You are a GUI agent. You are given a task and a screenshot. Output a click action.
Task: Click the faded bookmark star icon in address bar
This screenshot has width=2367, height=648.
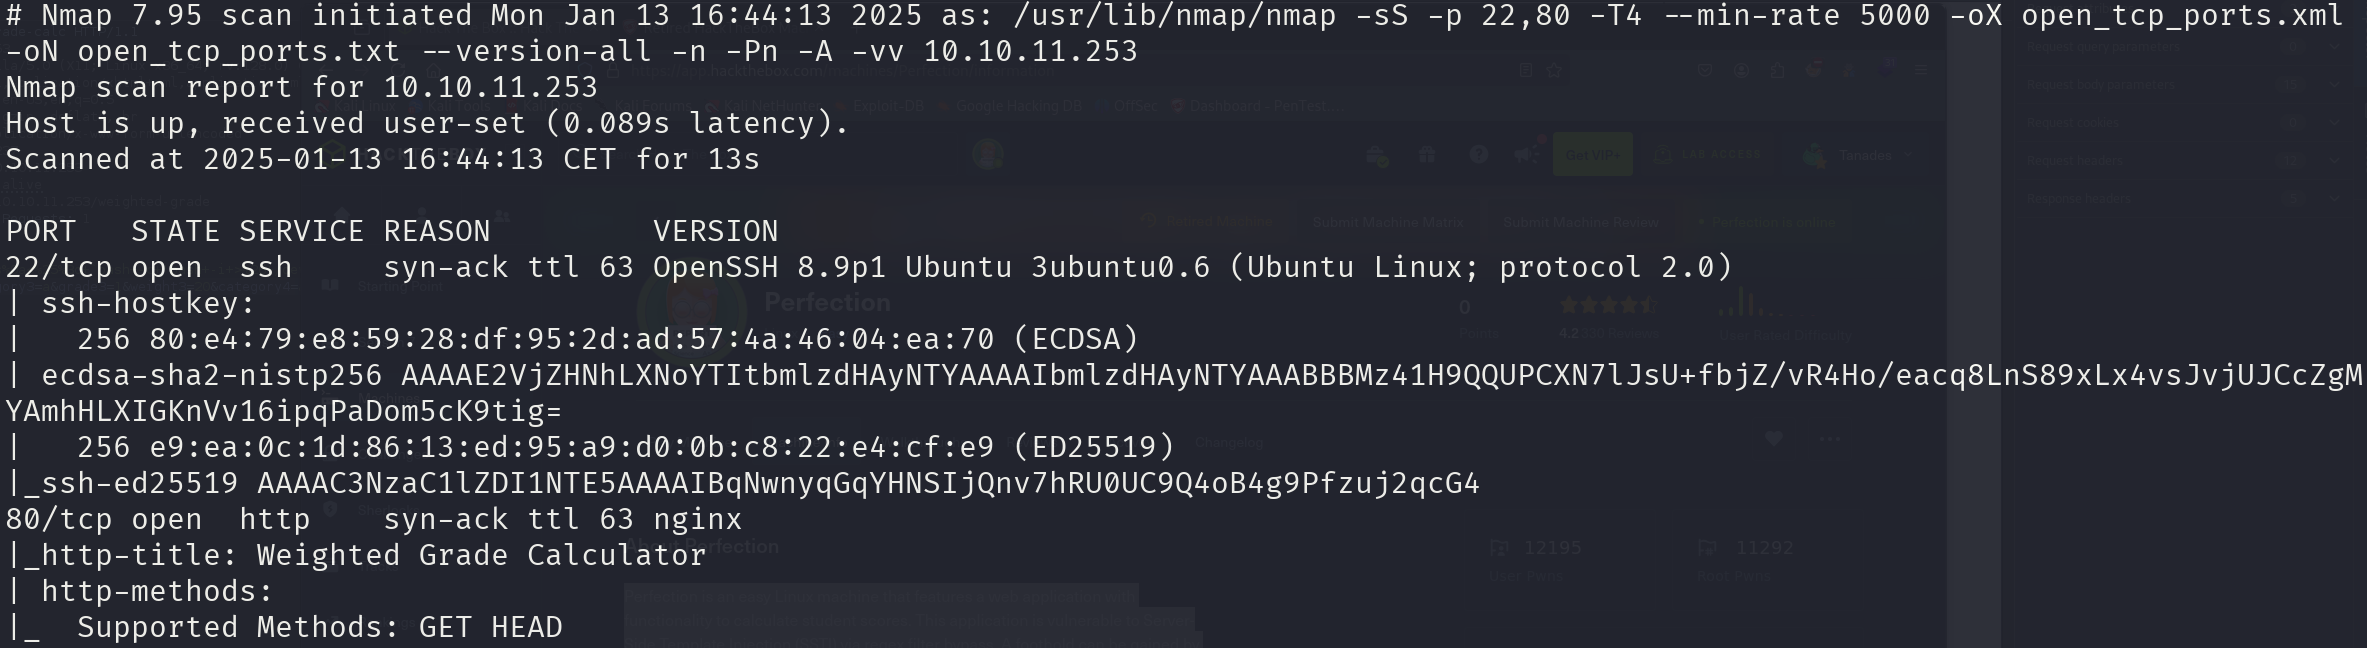coord(1554,70)
